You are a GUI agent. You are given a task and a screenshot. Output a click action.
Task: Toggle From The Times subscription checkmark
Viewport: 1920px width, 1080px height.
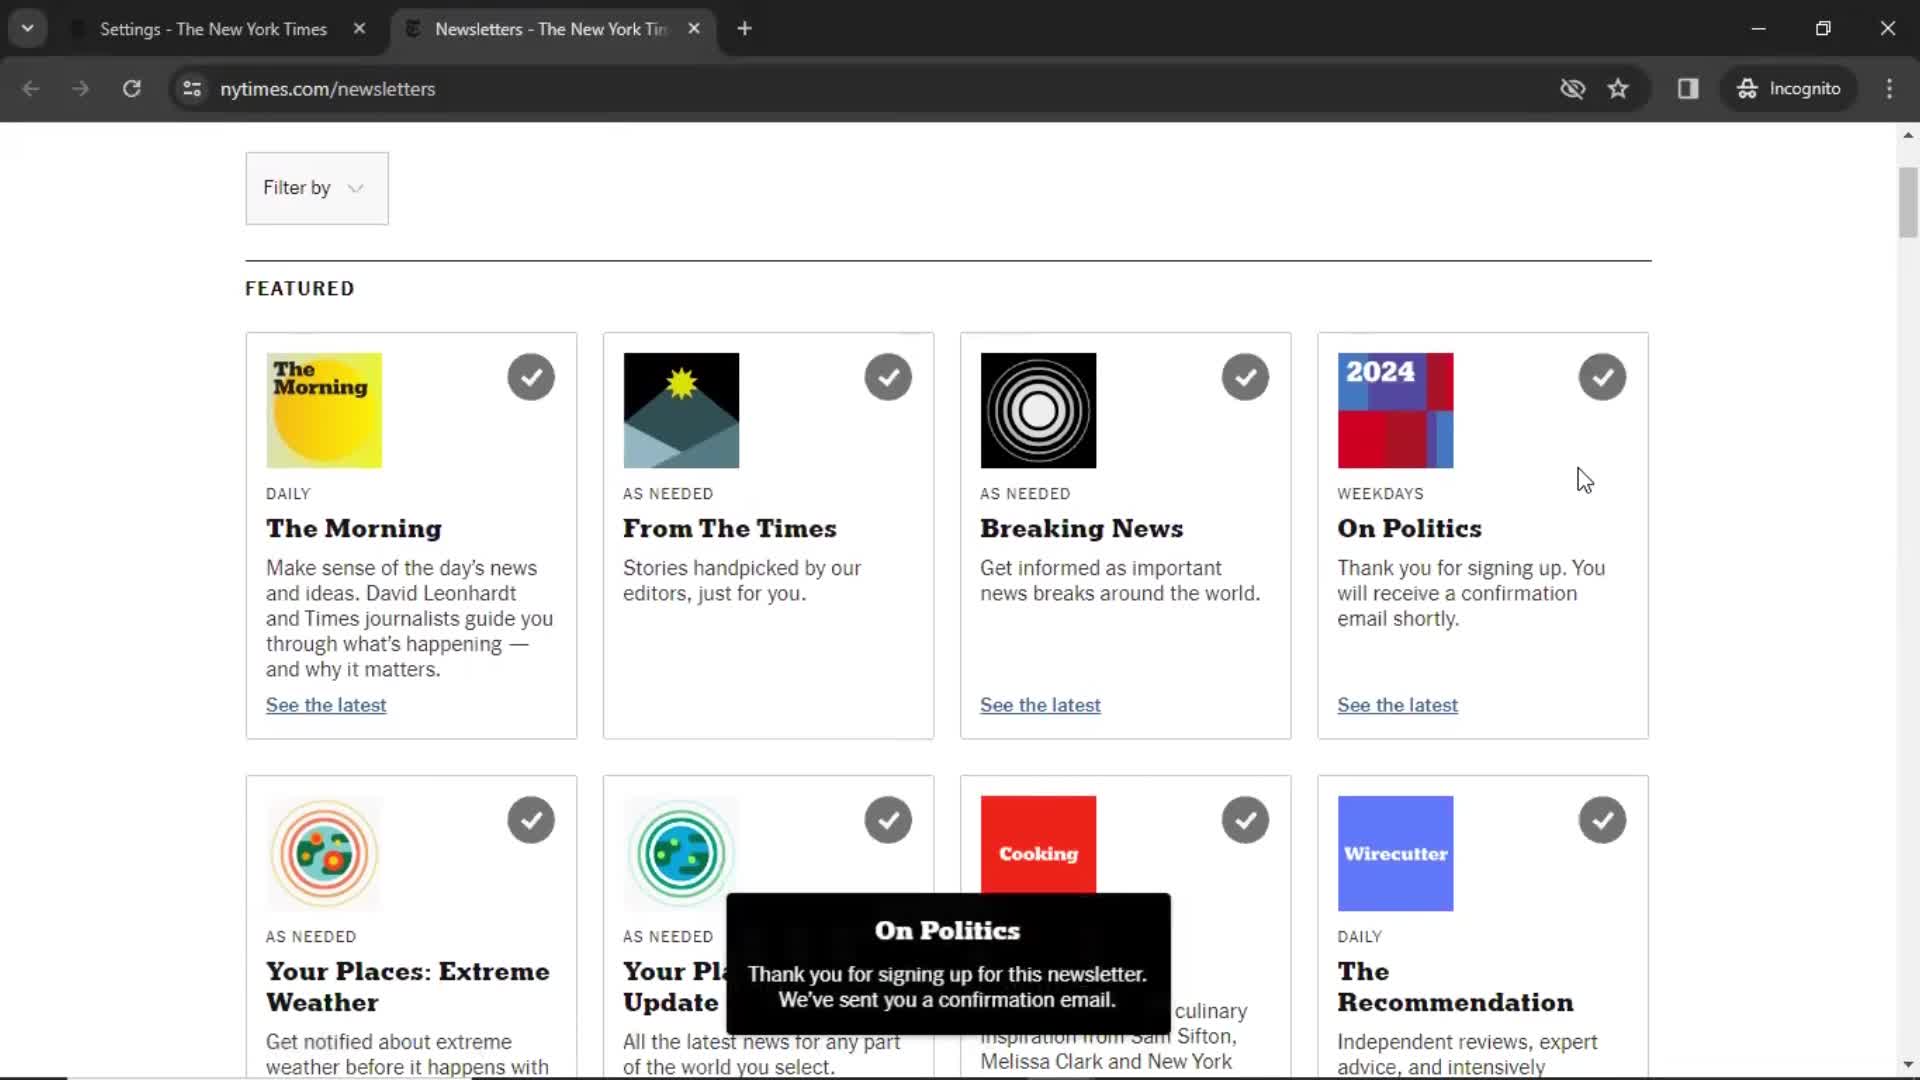(889, 378)
